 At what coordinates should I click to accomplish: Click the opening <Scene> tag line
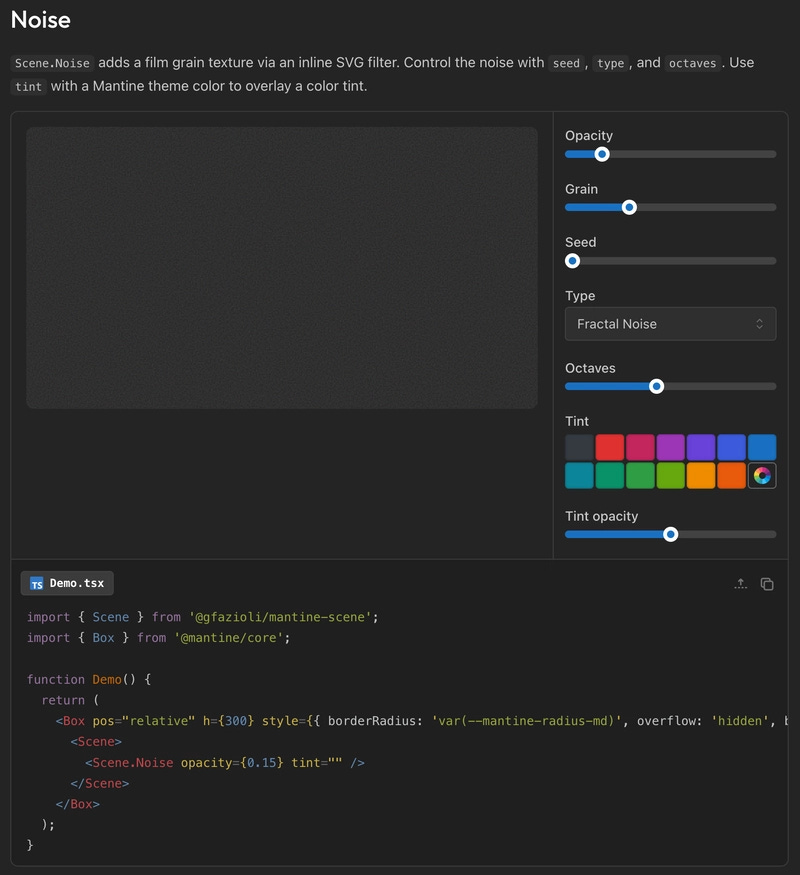click(96, 742)
